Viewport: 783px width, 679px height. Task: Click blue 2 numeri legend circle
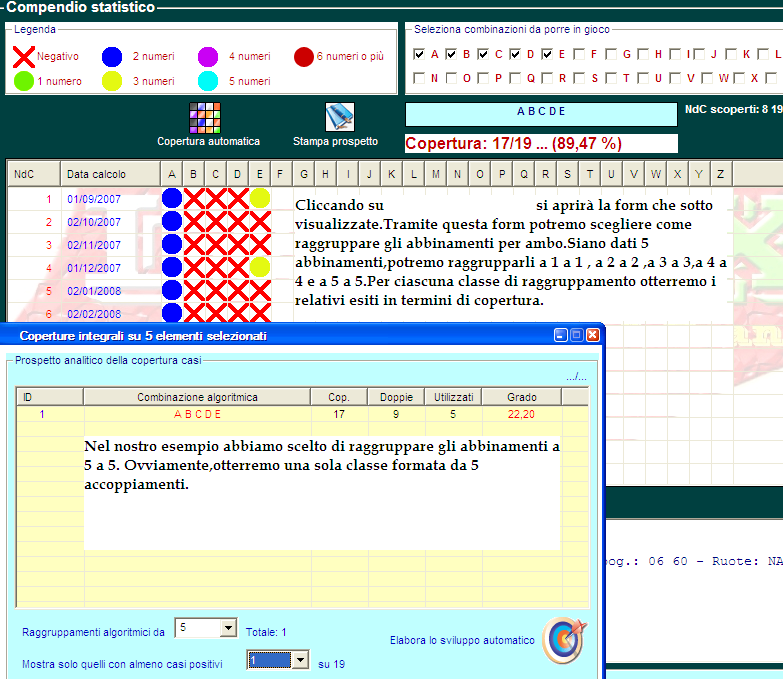coord(112,56)
